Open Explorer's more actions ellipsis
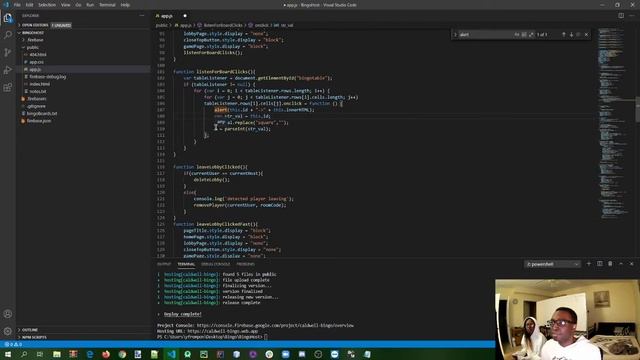 (x=142, y=16)
